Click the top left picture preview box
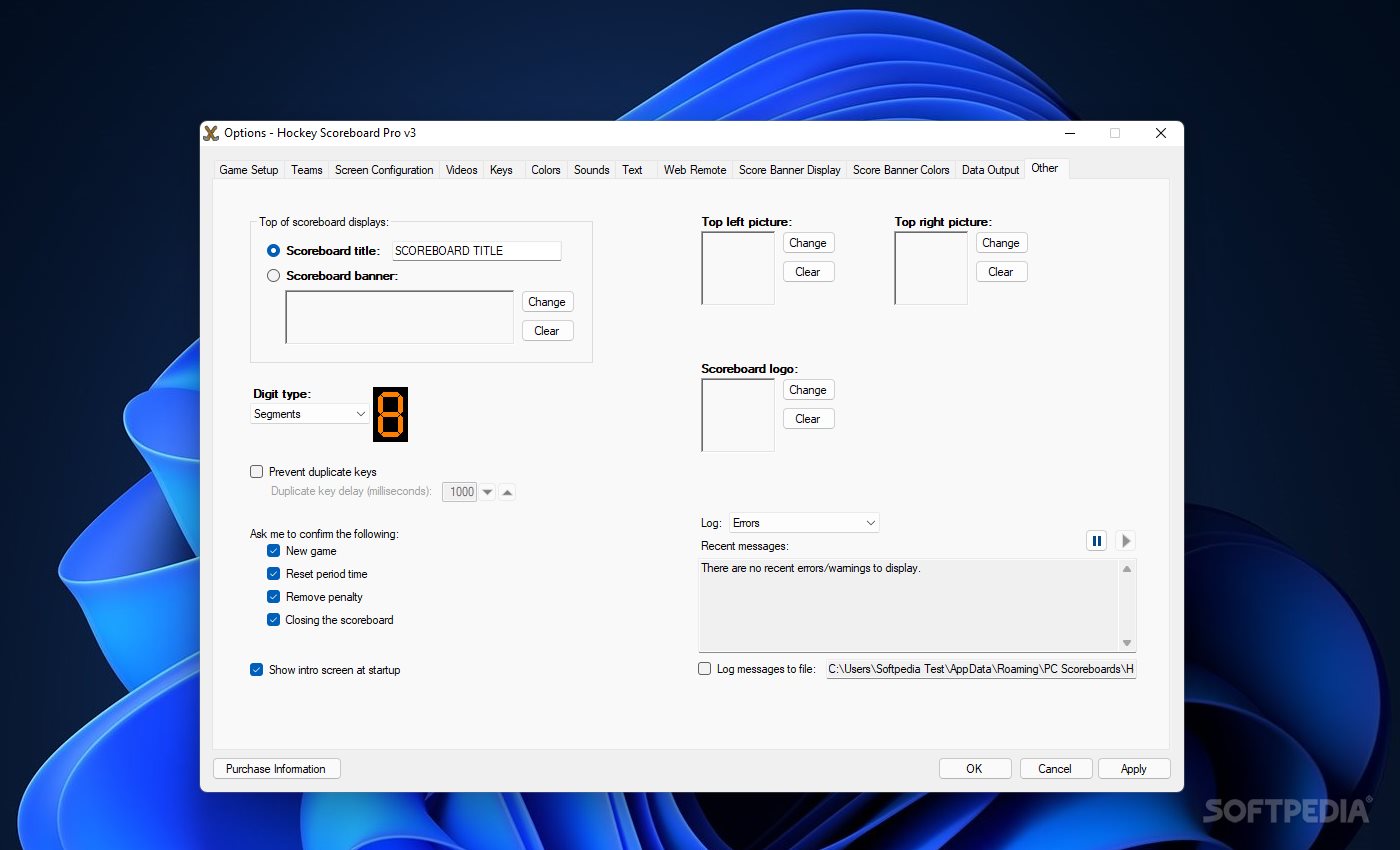 click(x=738, y=268)
